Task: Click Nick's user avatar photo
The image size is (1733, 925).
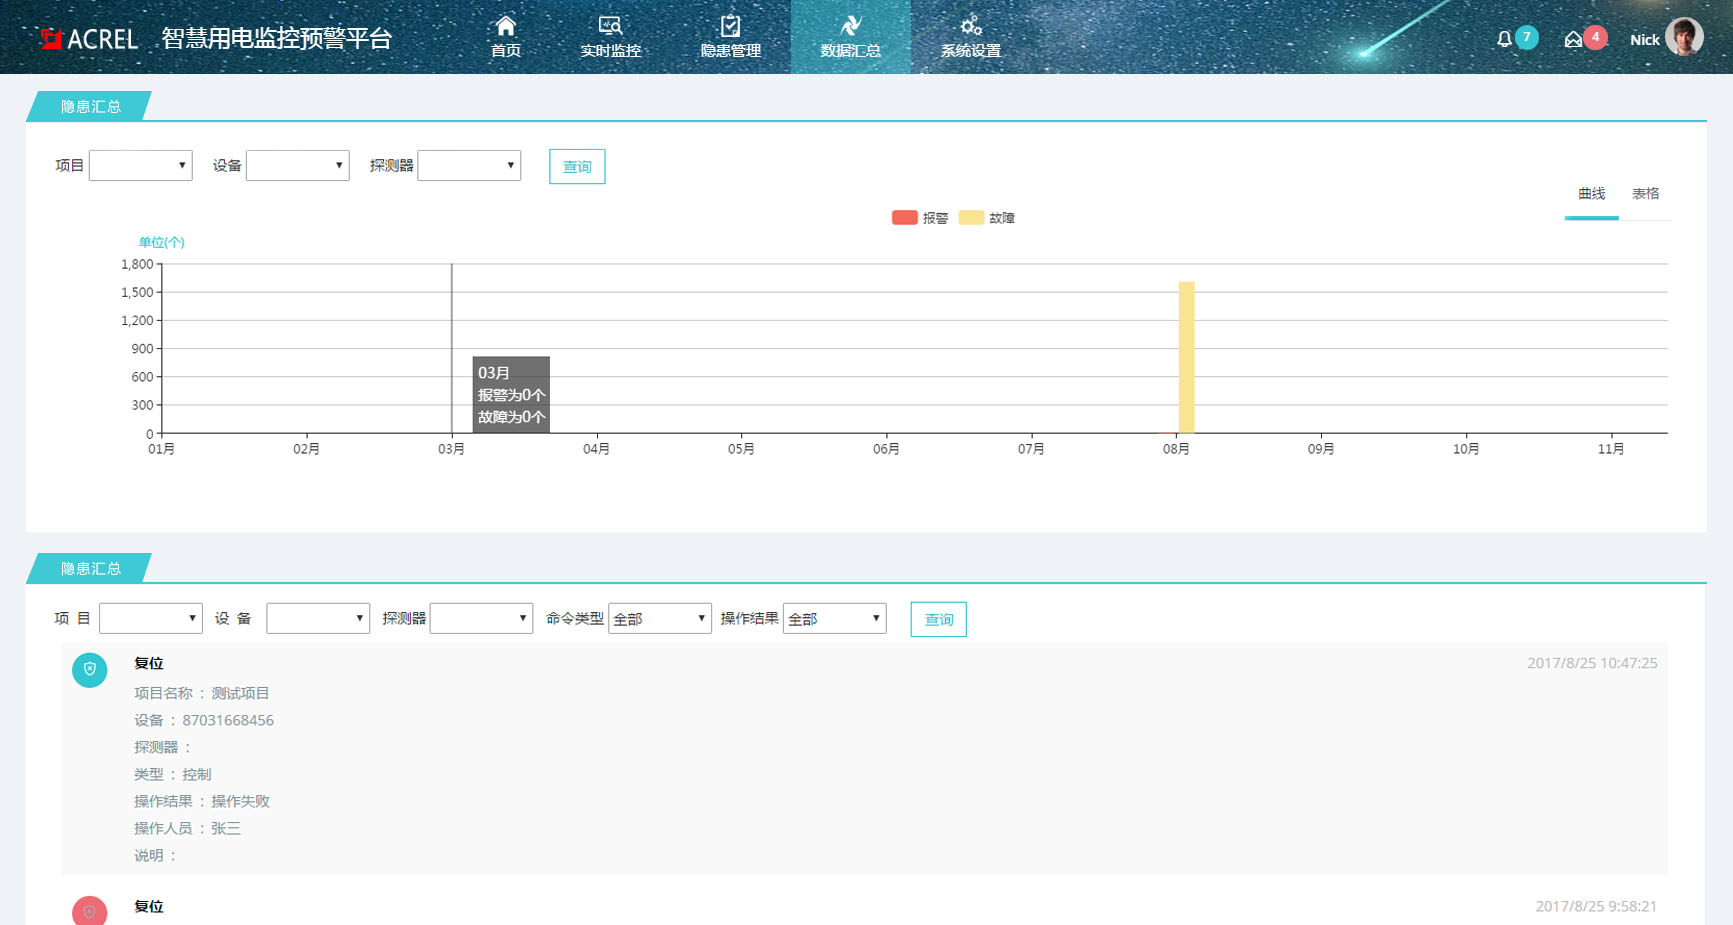Action: (x=1684, y=38)
